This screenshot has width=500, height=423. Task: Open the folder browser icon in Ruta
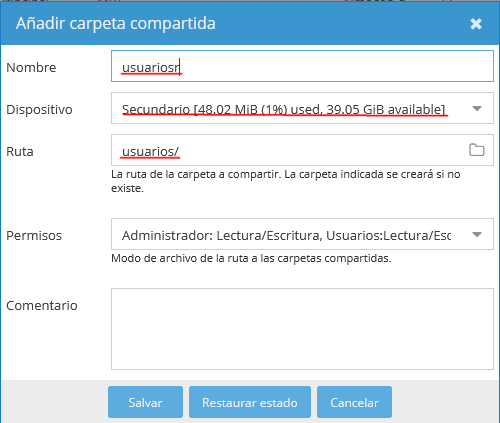coord(477,150)
